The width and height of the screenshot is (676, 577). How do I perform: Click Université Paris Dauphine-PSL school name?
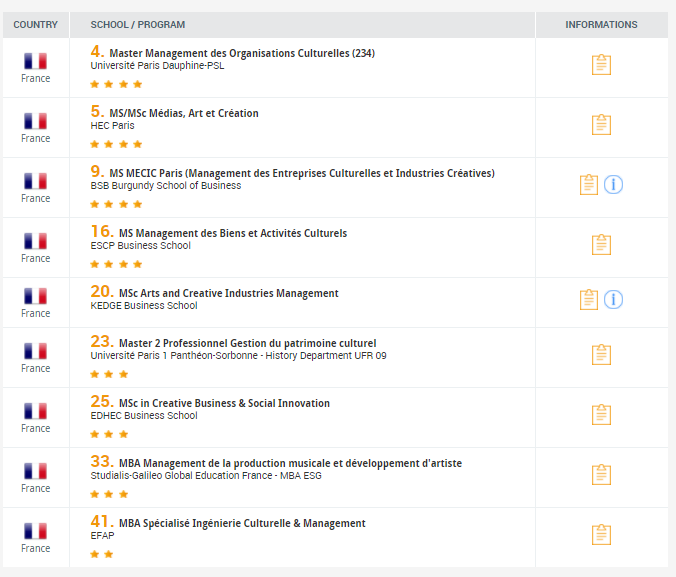[157, 66]
